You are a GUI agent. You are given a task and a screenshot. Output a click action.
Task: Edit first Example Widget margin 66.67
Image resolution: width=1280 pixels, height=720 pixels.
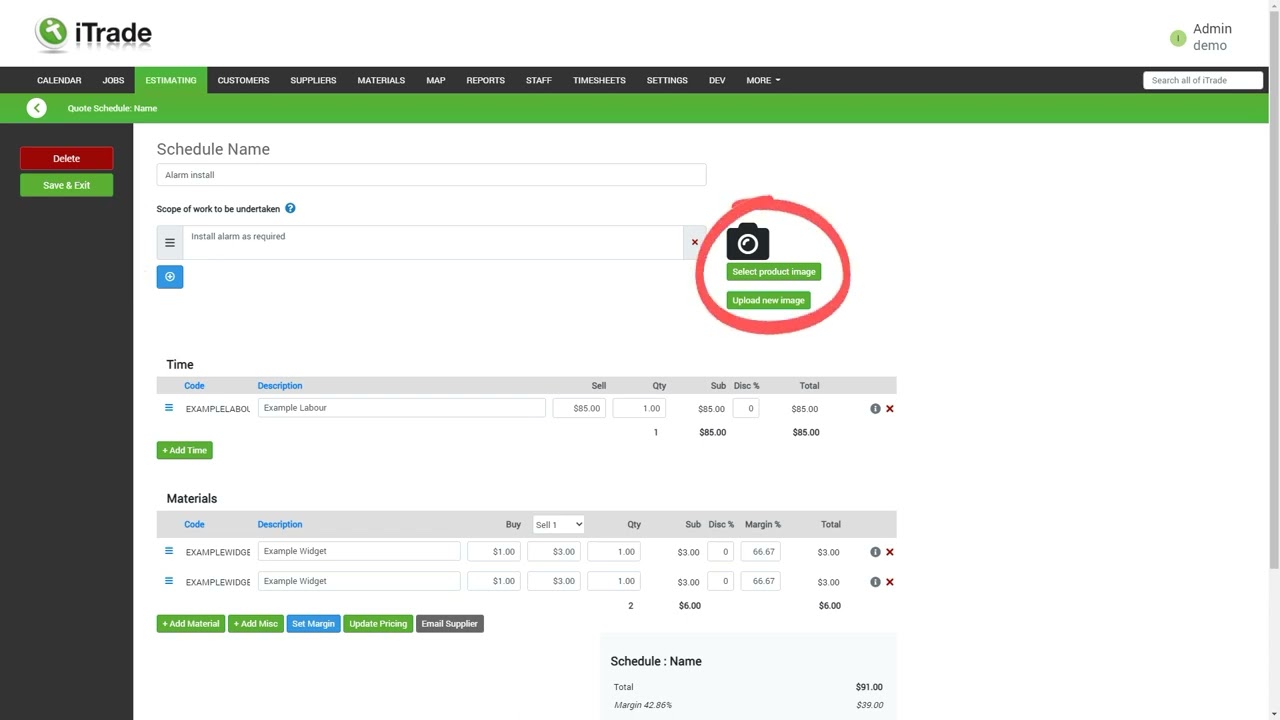click(x=761, y=552)
